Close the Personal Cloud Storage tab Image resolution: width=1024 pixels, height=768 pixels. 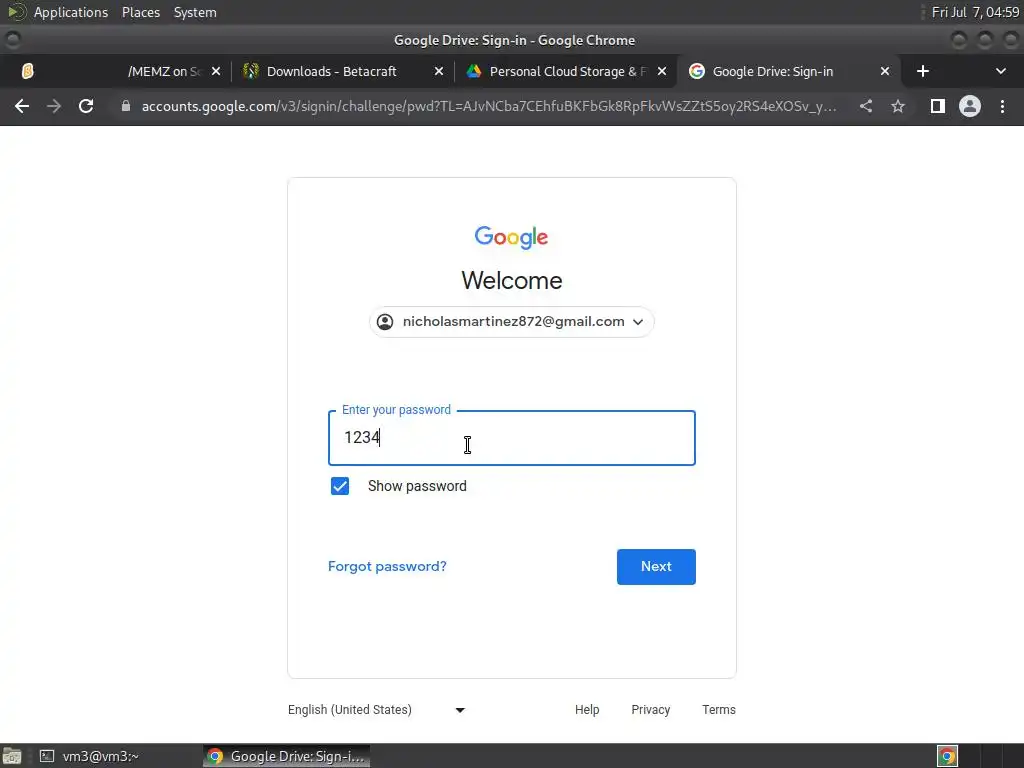pos(662,71)
